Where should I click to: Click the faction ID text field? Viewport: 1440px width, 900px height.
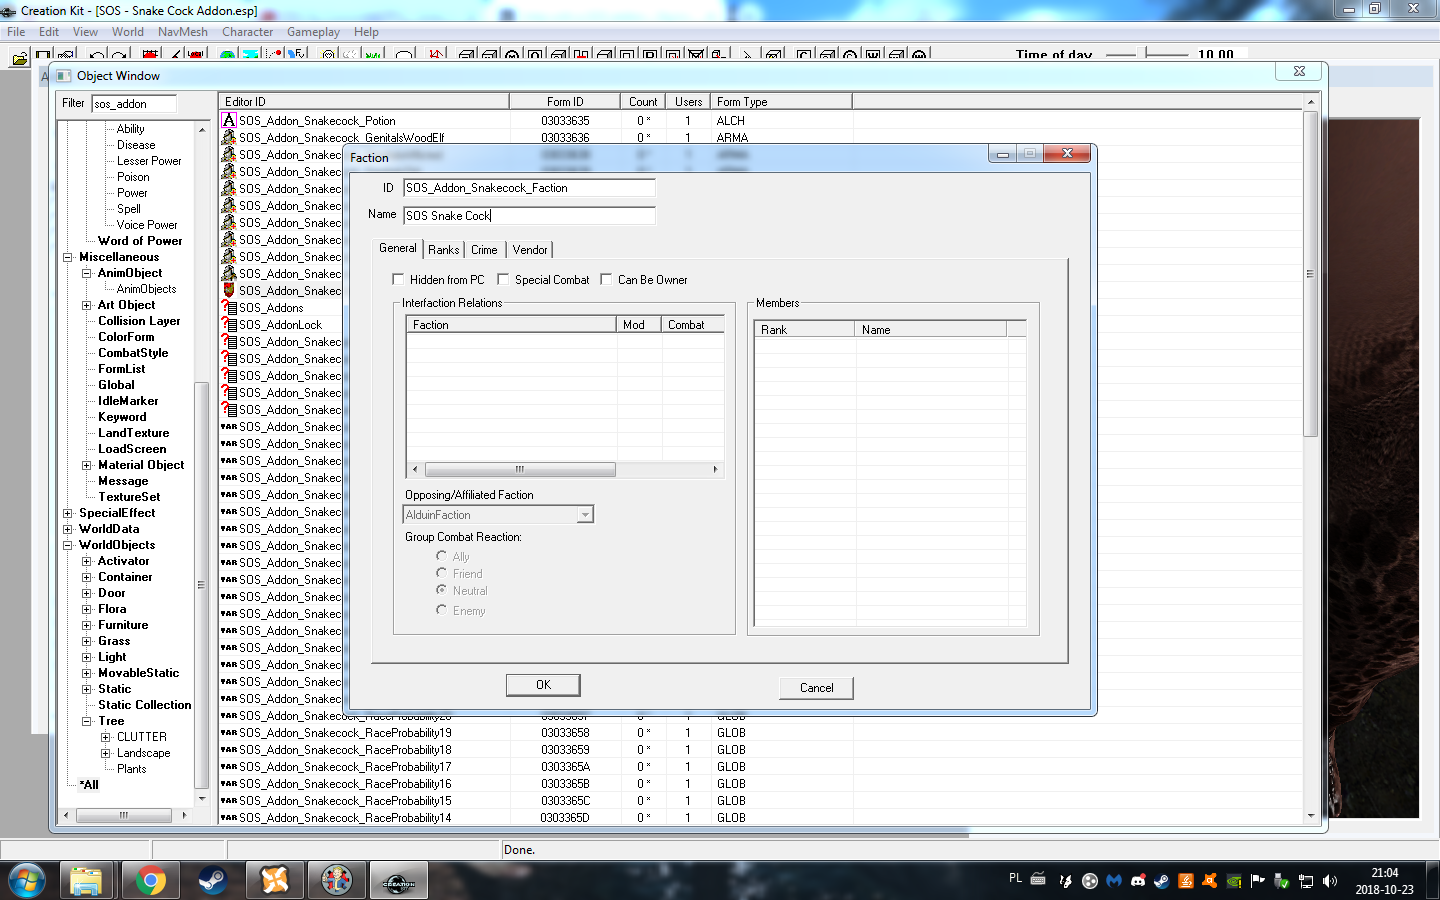click(x=529, y=187)
